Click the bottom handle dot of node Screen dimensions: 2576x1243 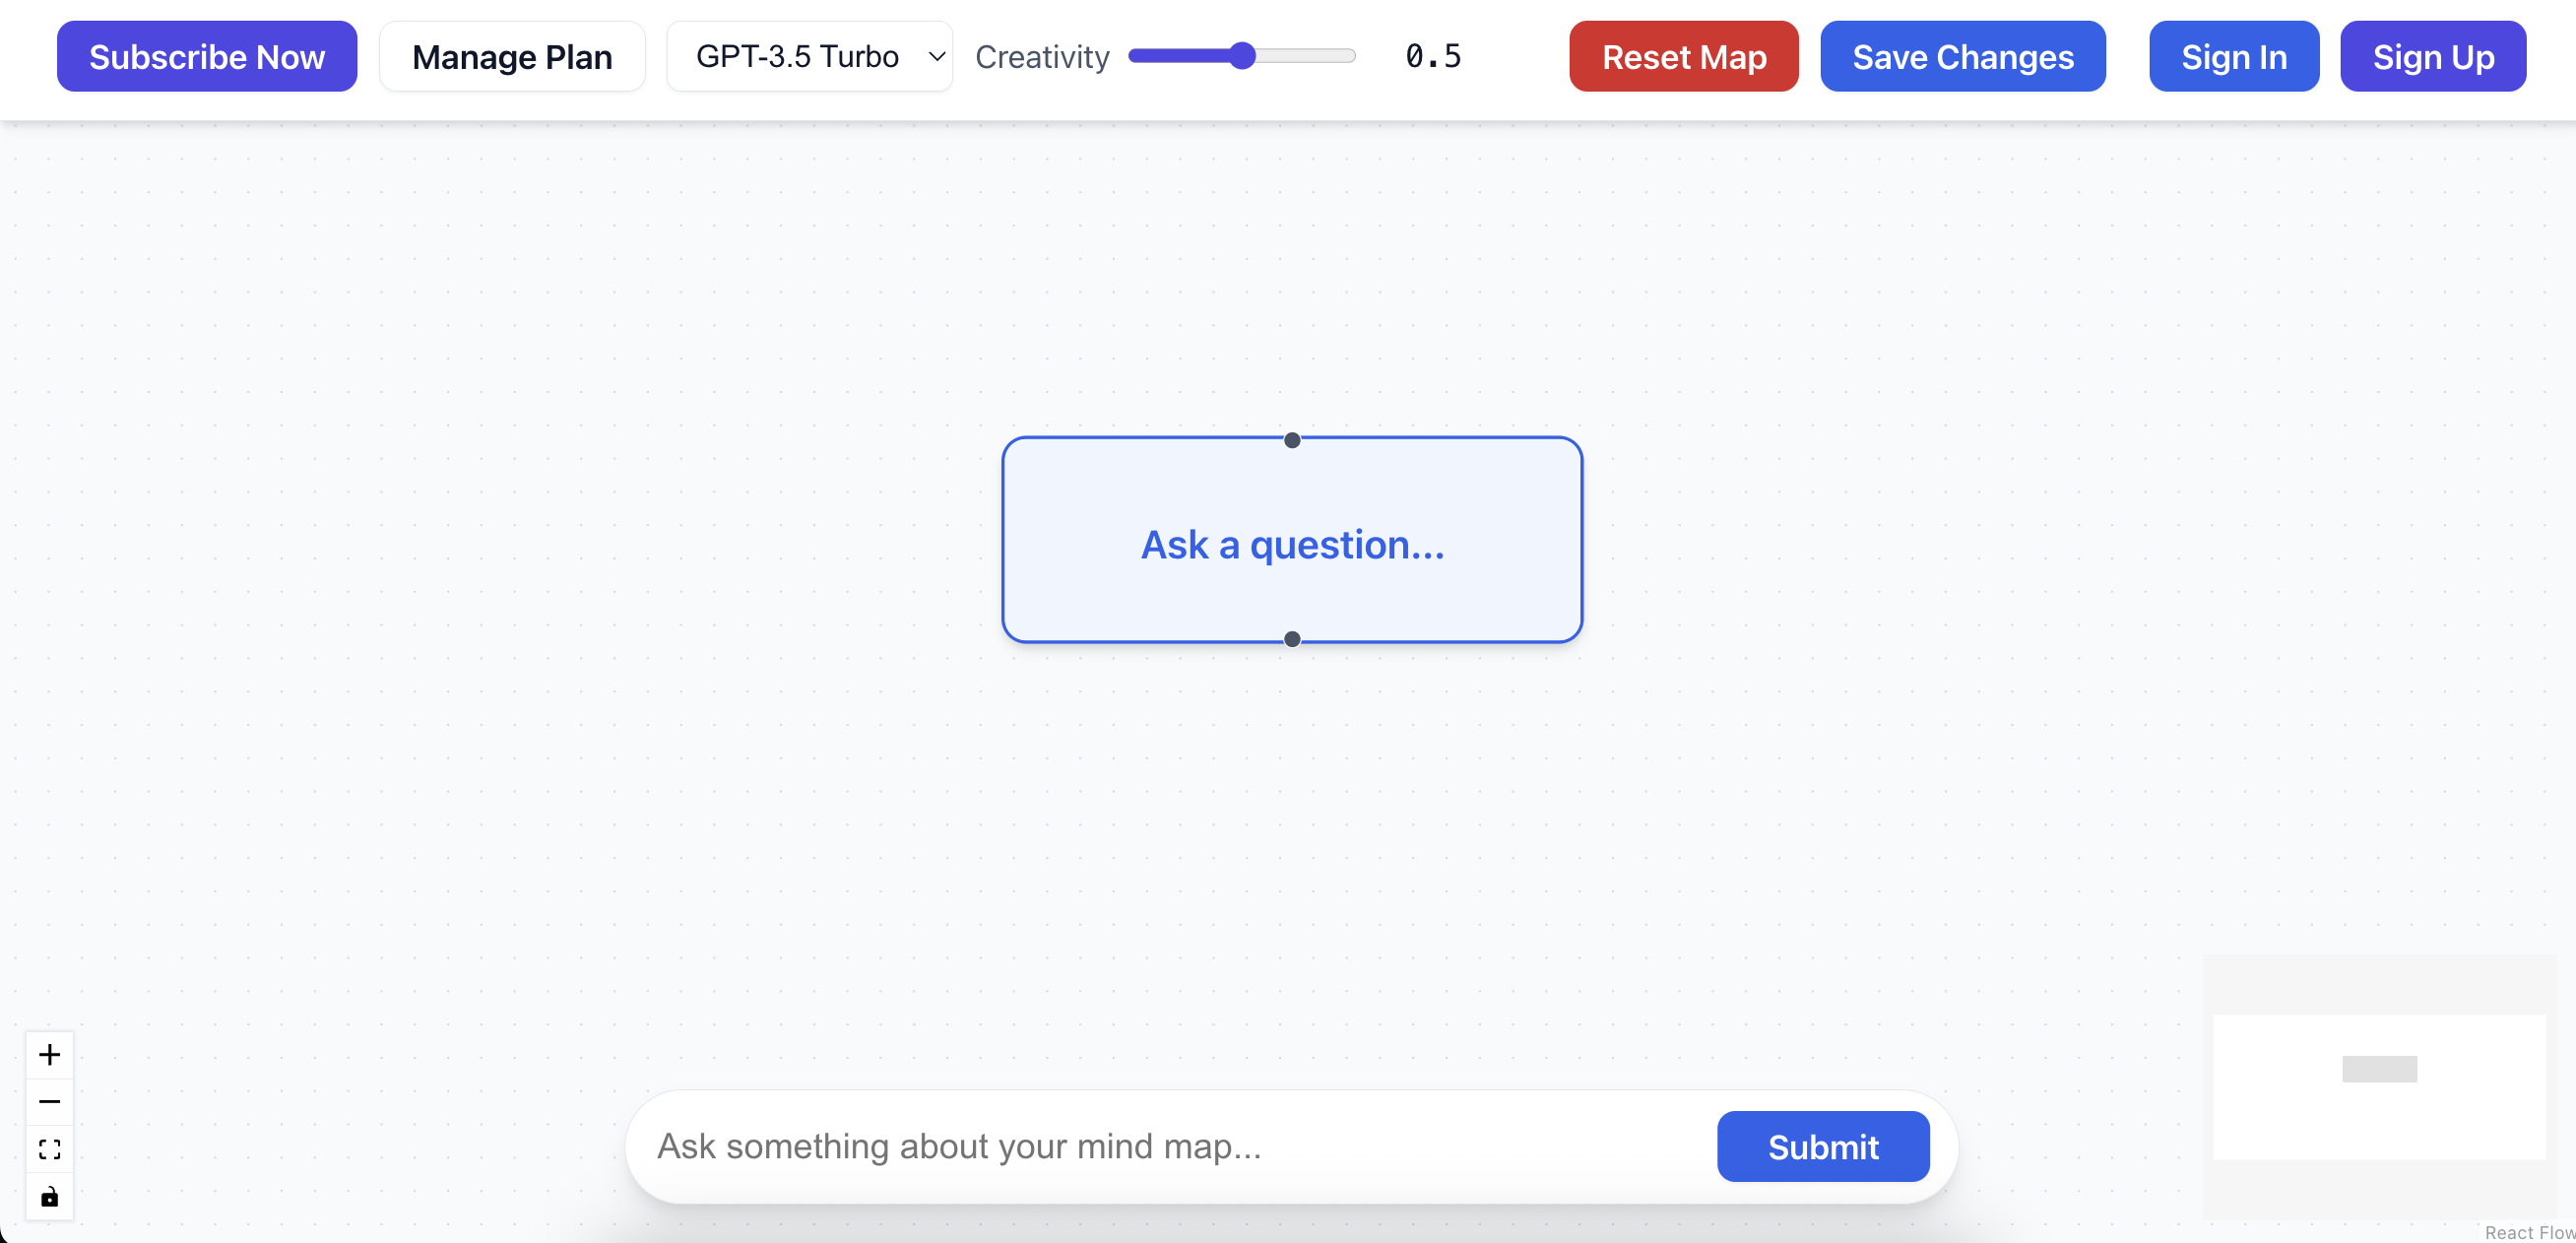click(1292, 639)
